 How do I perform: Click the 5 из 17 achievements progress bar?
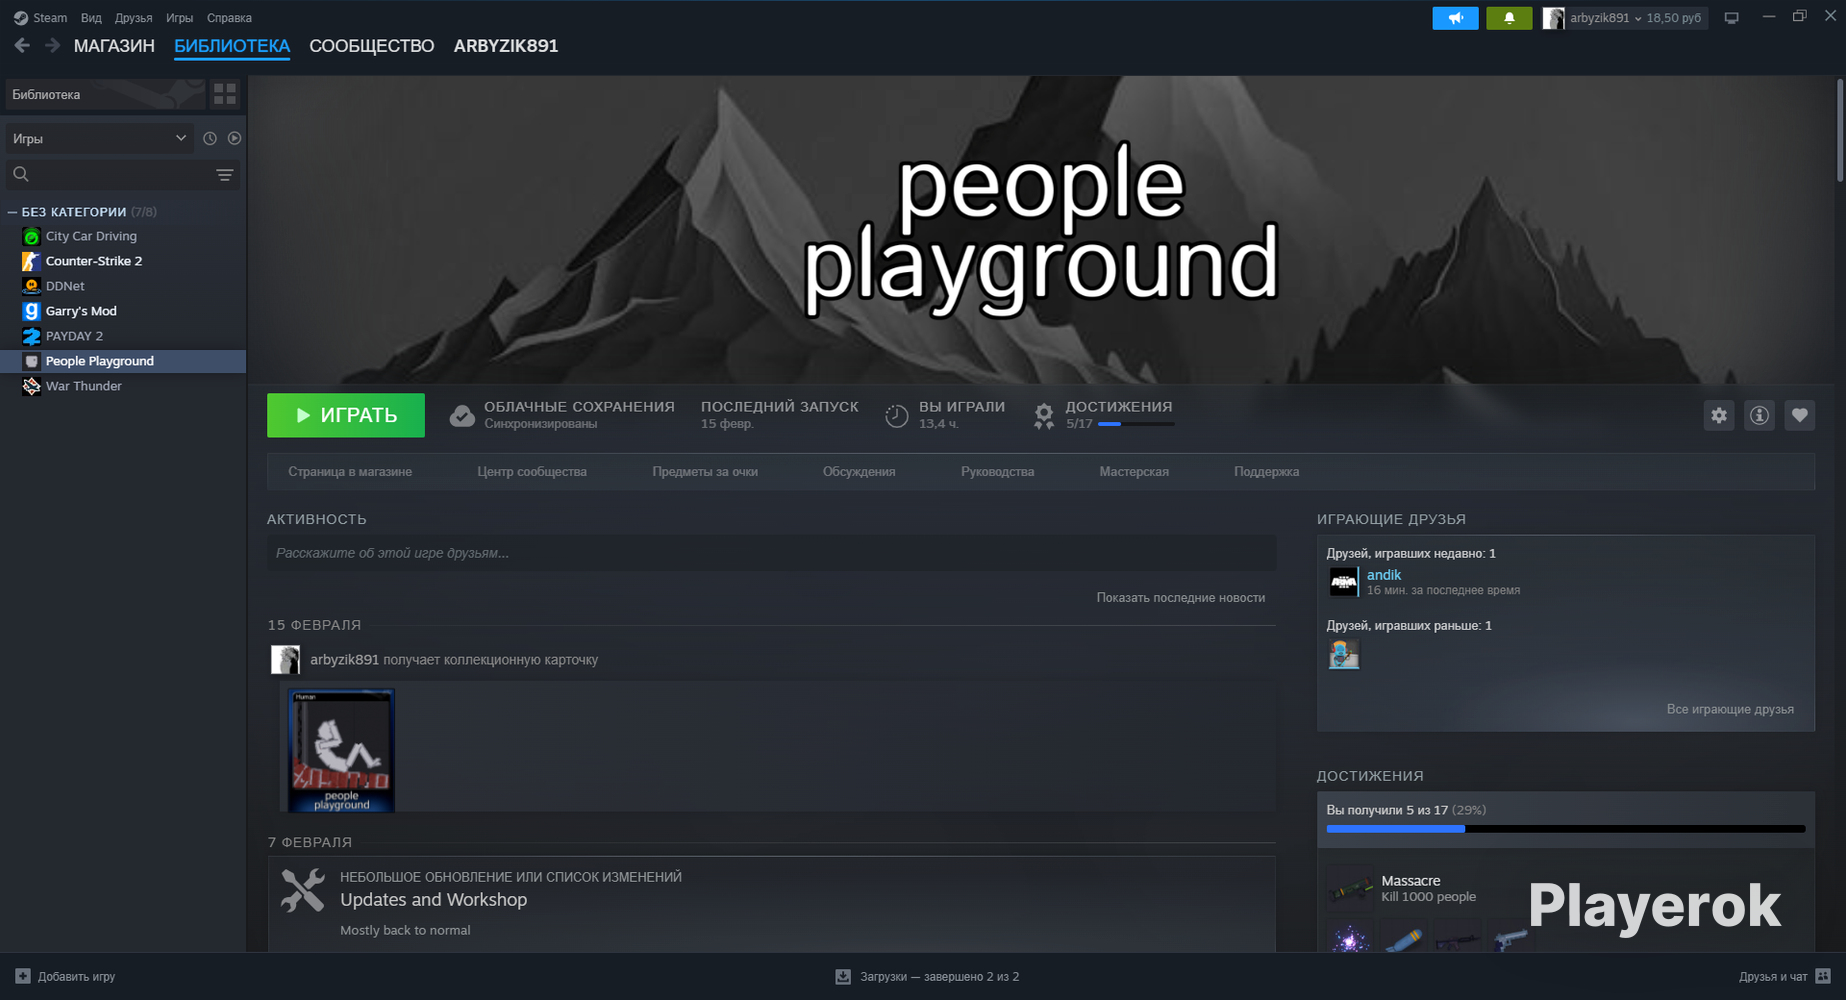[1566, 829]
